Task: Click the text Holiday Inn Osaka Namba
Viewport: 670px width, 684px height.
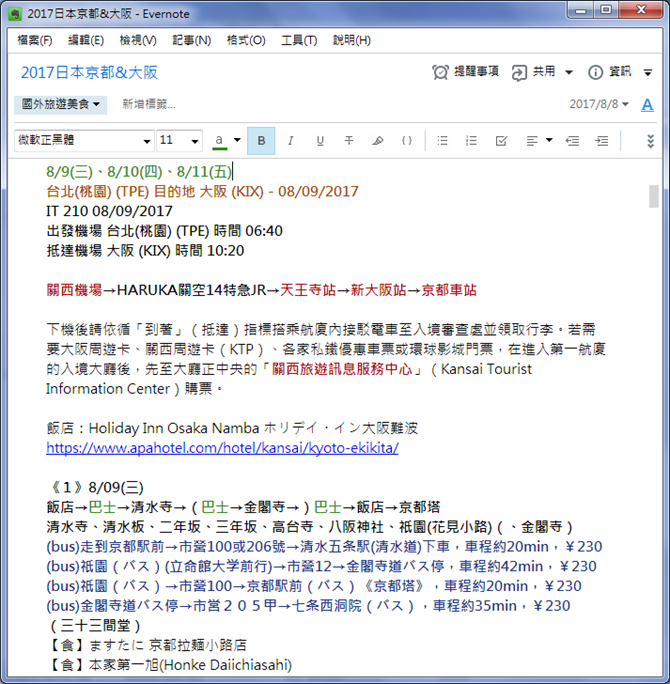Action: pos(174,428)
